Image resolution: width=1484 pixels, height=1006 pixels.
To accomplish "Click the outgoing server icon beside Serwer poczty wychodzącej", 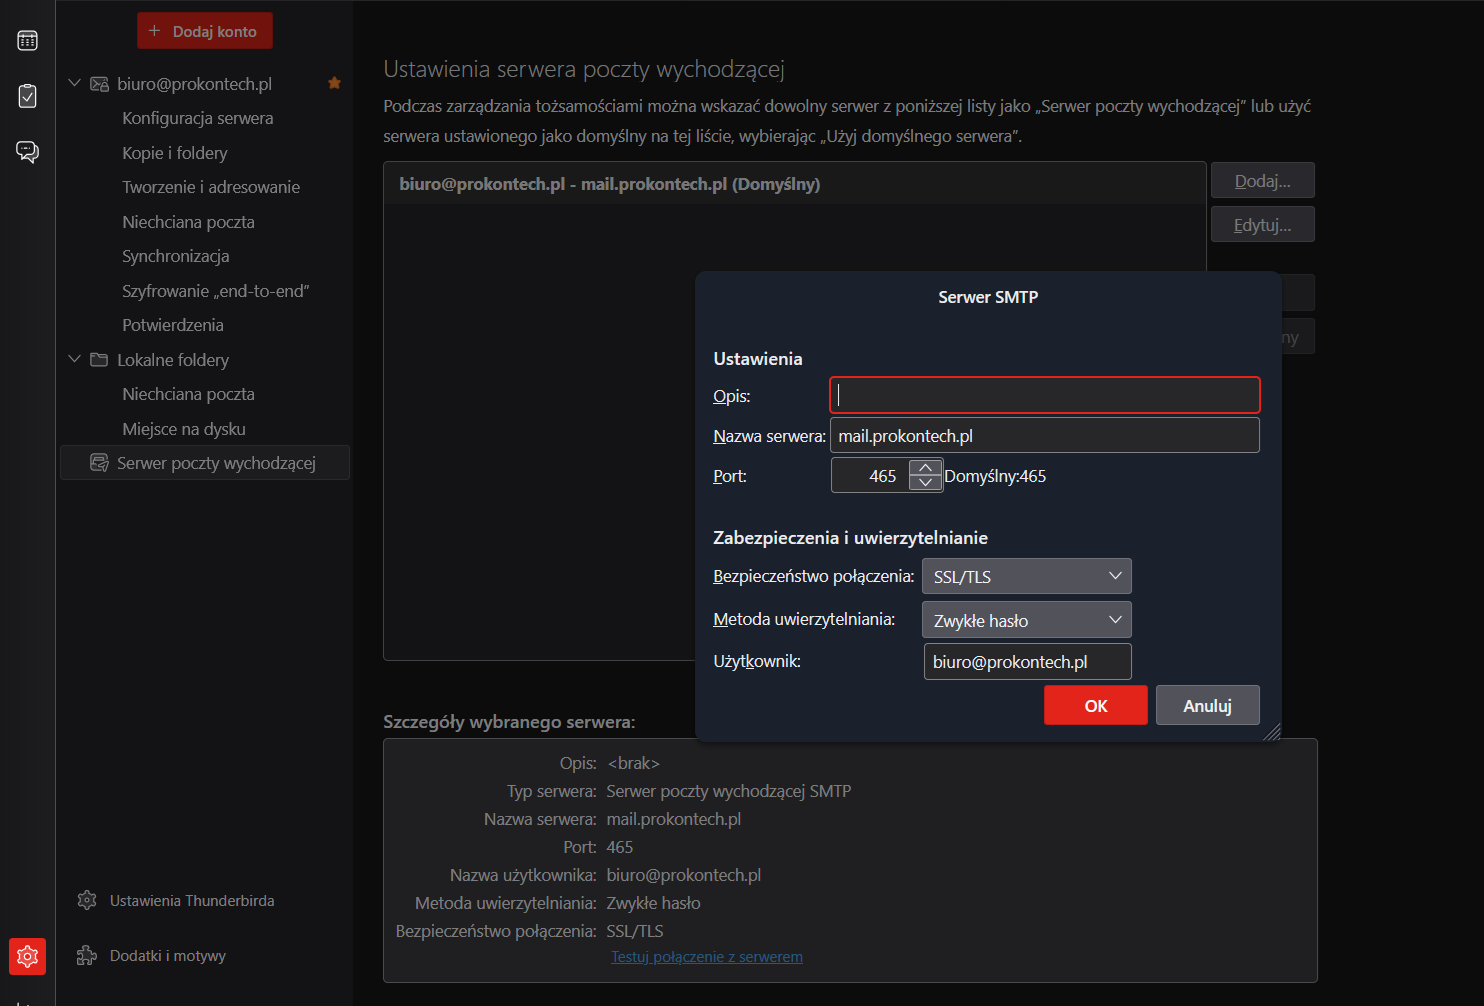I will (x=99, y=463).
